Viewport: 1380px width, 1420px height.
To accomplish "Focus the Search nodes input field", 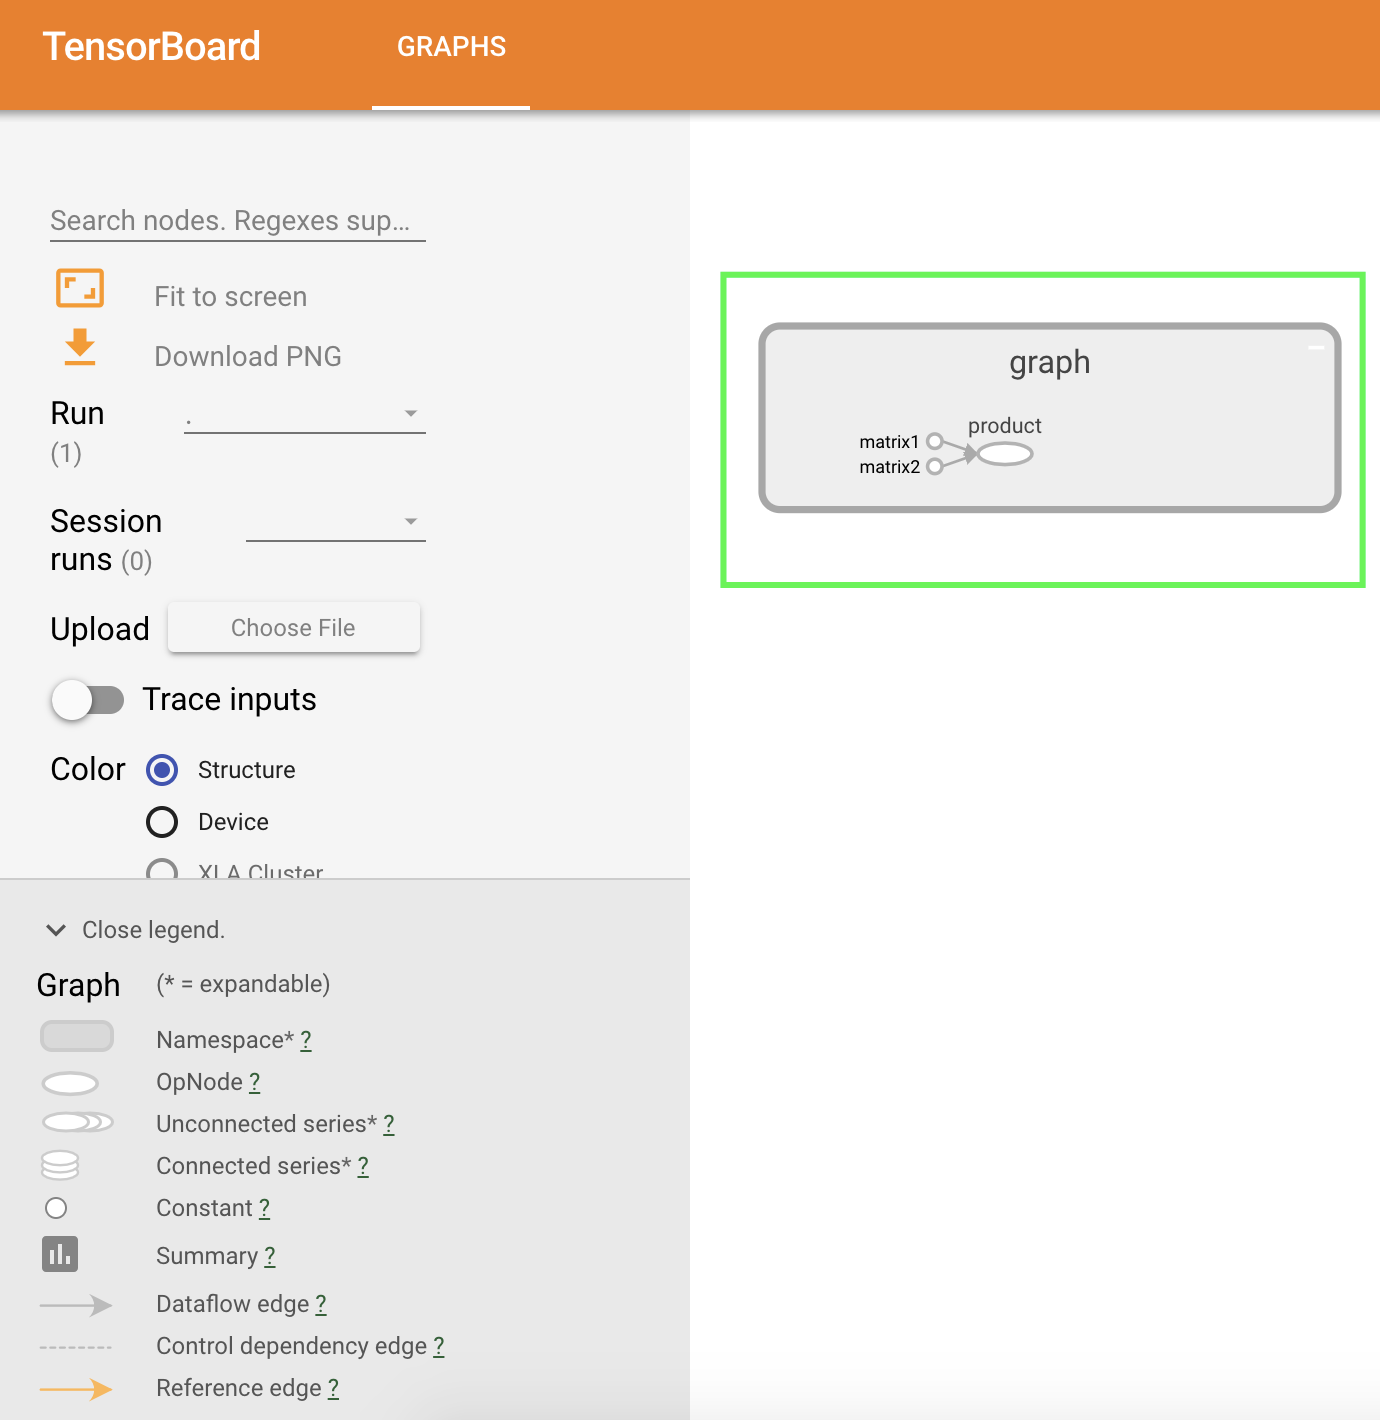I will [238, 221].
